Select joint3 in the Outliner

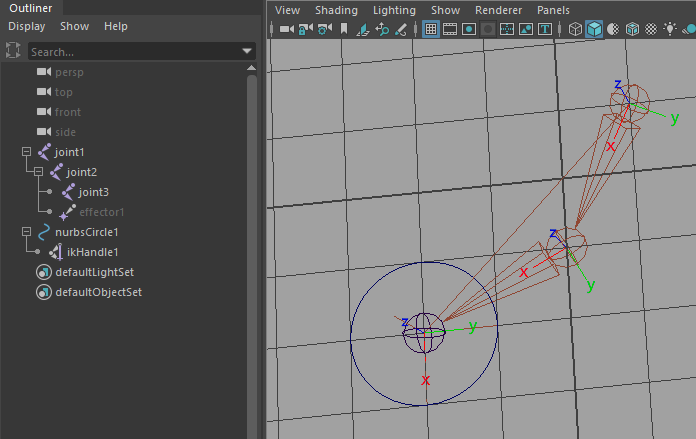(x=94, y=192)
